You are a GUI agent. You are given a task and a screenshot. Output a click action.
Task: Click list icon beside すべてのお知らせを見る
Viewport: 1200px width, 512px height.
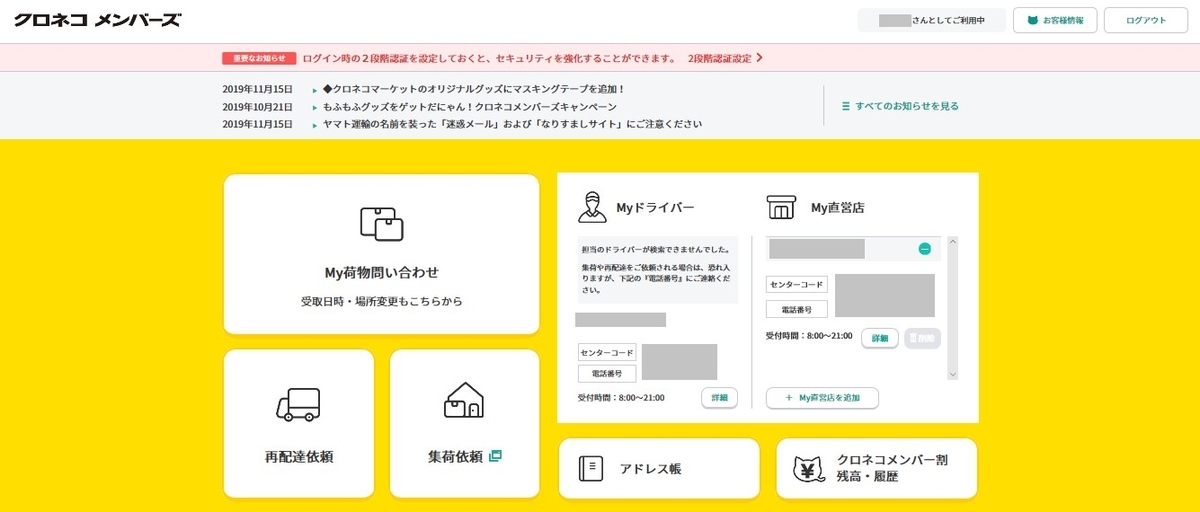pyautogui.click(x=846, y=105)
